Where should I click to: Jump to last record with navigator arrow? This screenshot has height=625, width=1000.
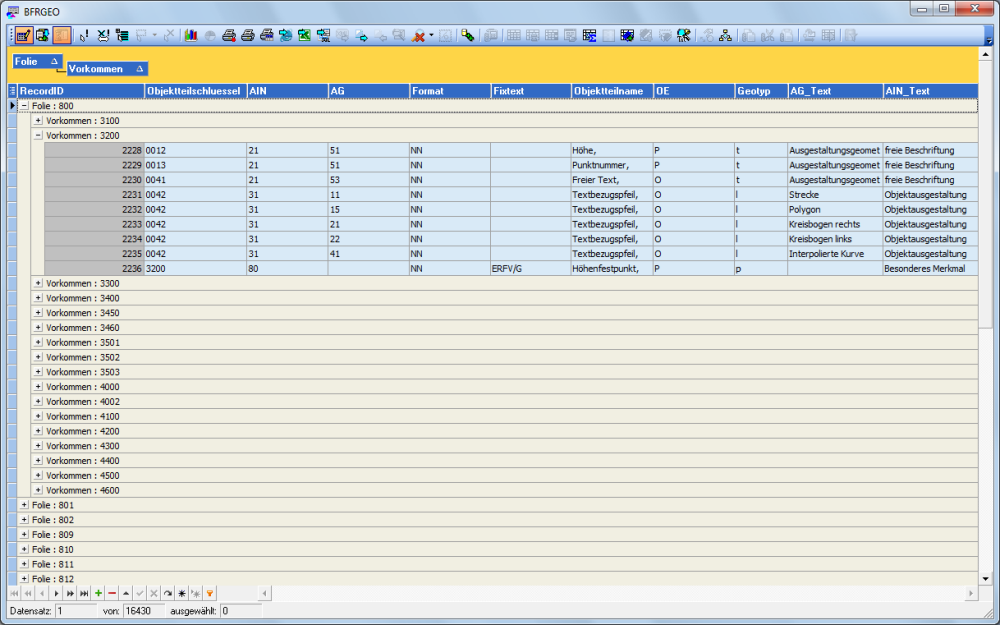84,593
